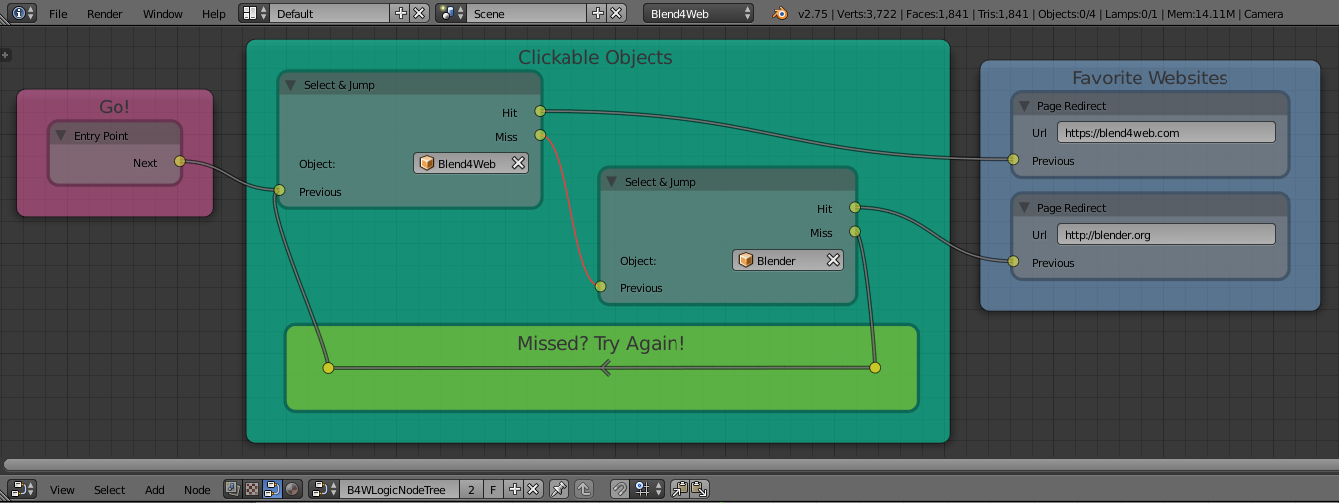Open the Window menu
Screen dimensions: 1339x503
pos(162,14)
